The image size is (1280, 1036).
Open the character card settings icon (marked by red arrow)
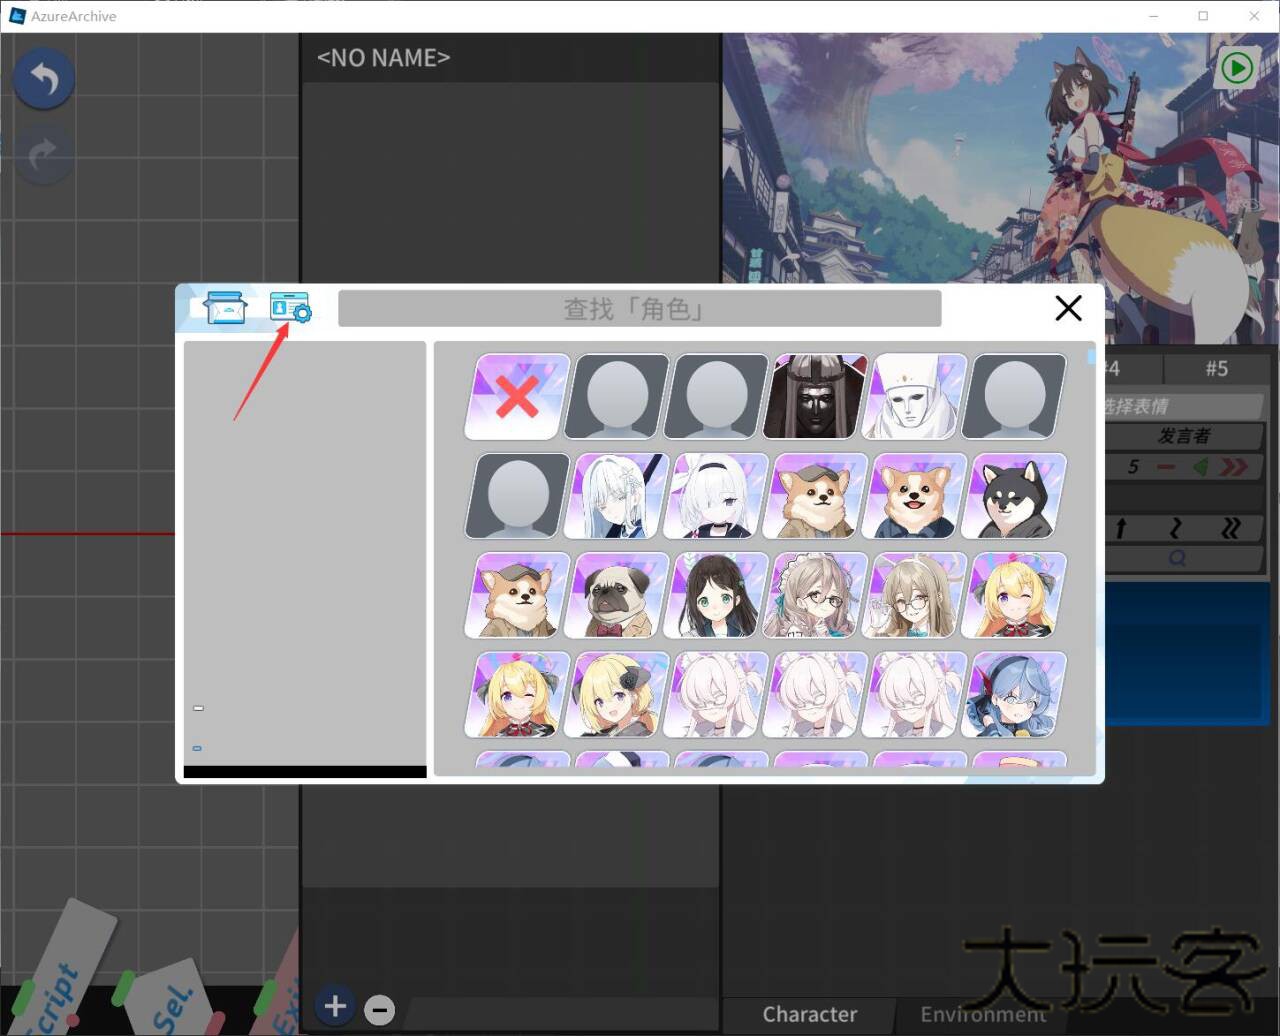(x=290, y=308)
